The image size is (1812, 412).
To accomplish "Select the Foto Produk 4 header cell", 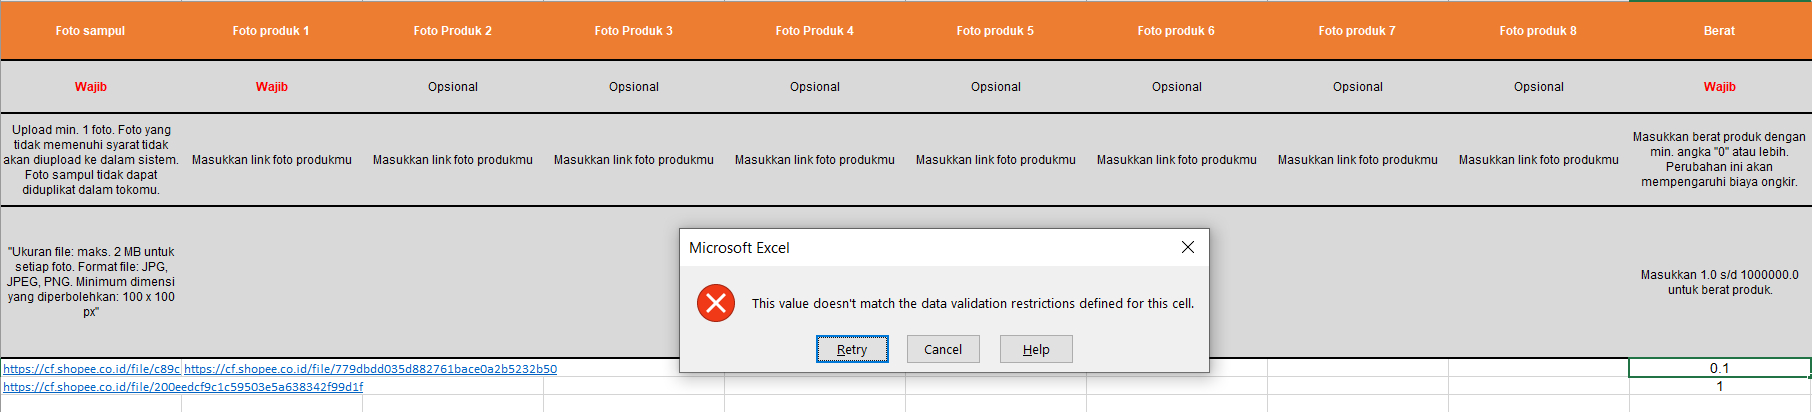I will pyautogui.click(x=815, y=30).
